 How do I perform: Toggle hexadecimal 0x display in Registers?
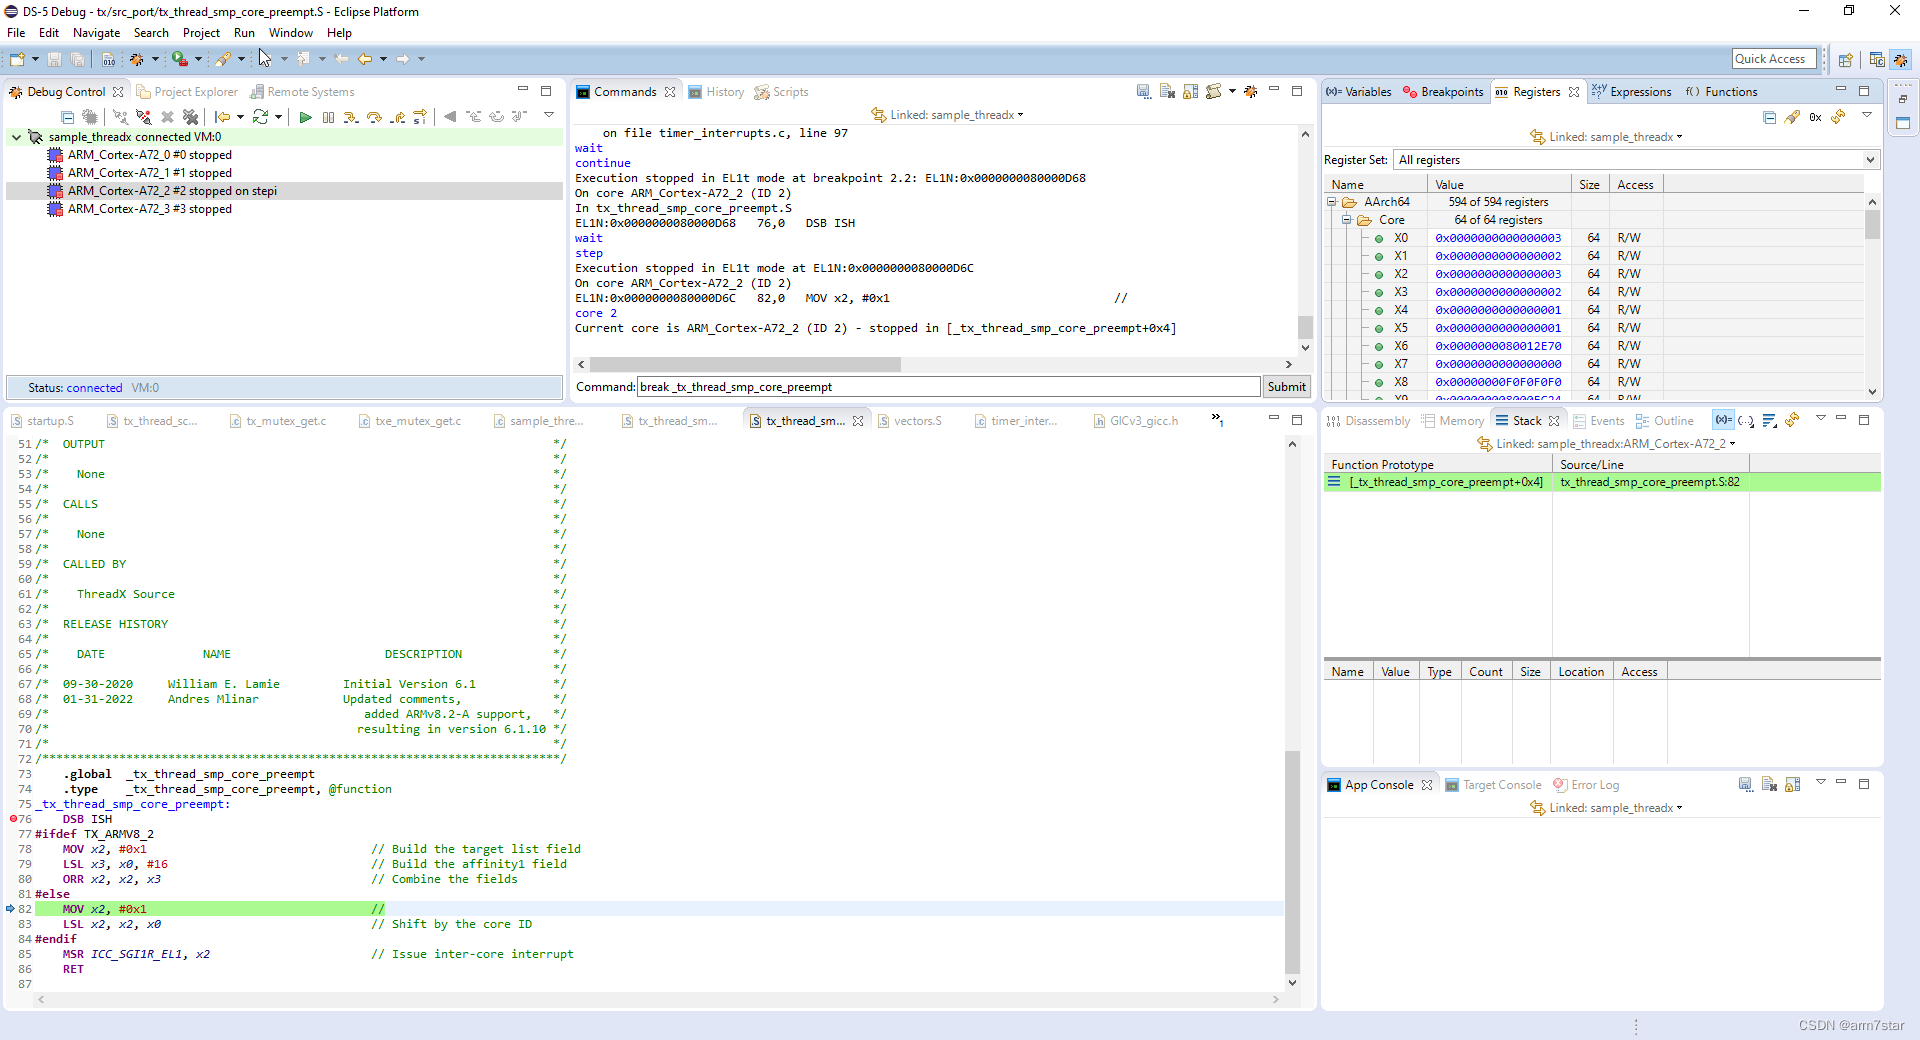(1815, 117)
